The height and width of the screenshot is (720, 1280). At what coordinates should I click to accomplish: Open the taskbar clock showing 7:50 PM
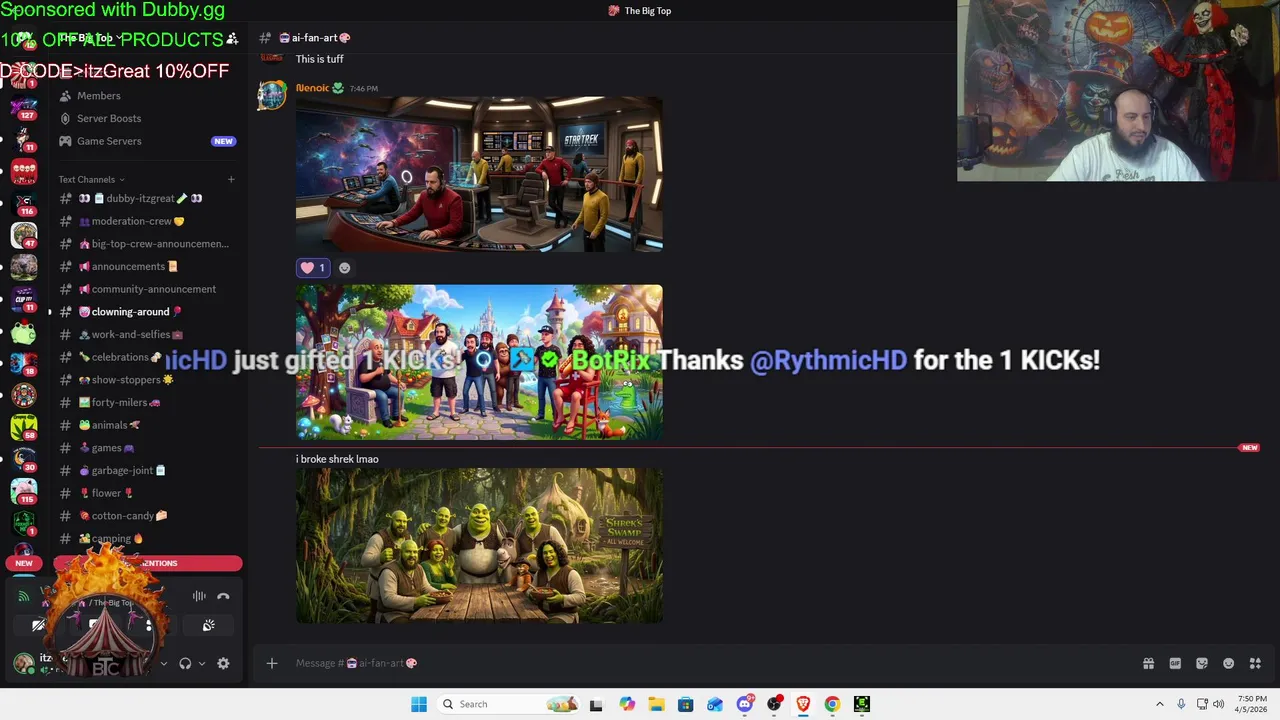tap(1252, 704)
